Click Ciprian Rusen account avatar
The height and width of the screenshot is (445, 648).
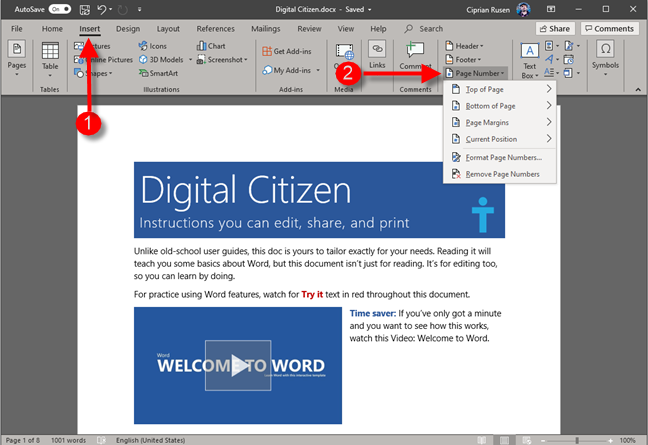click(523, 9)
